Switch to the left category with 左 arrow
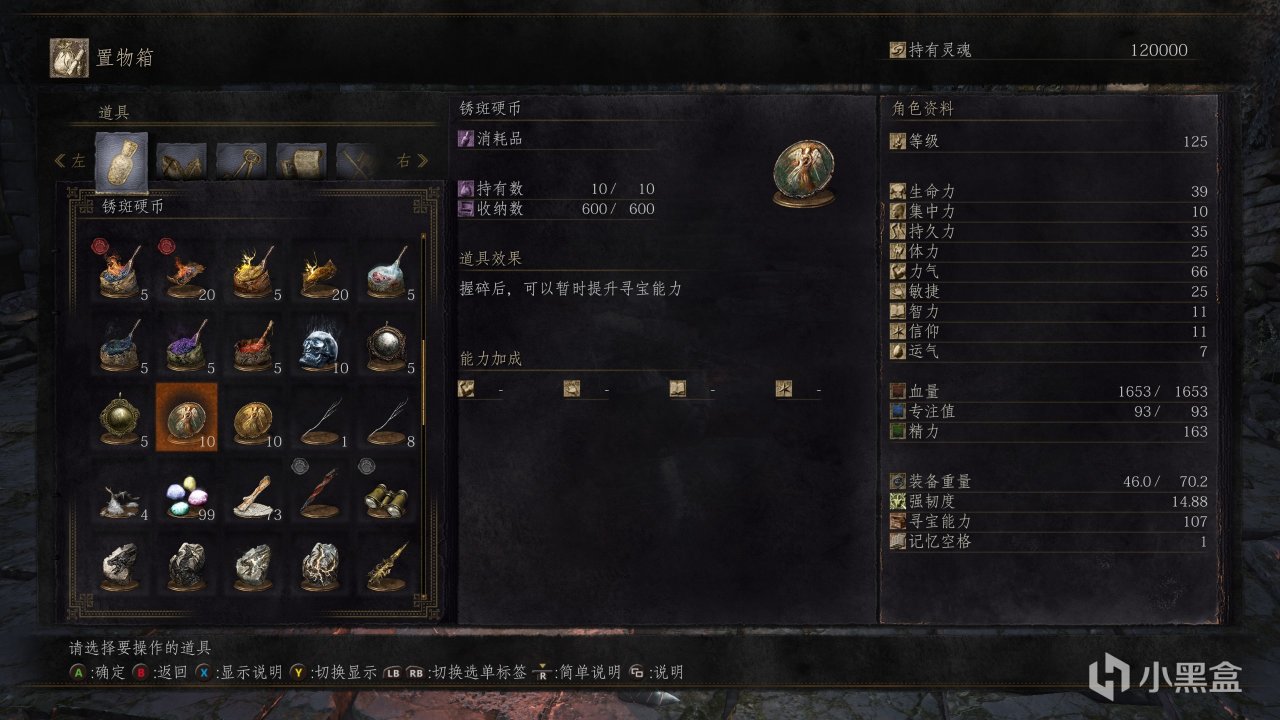 [70, 161]
